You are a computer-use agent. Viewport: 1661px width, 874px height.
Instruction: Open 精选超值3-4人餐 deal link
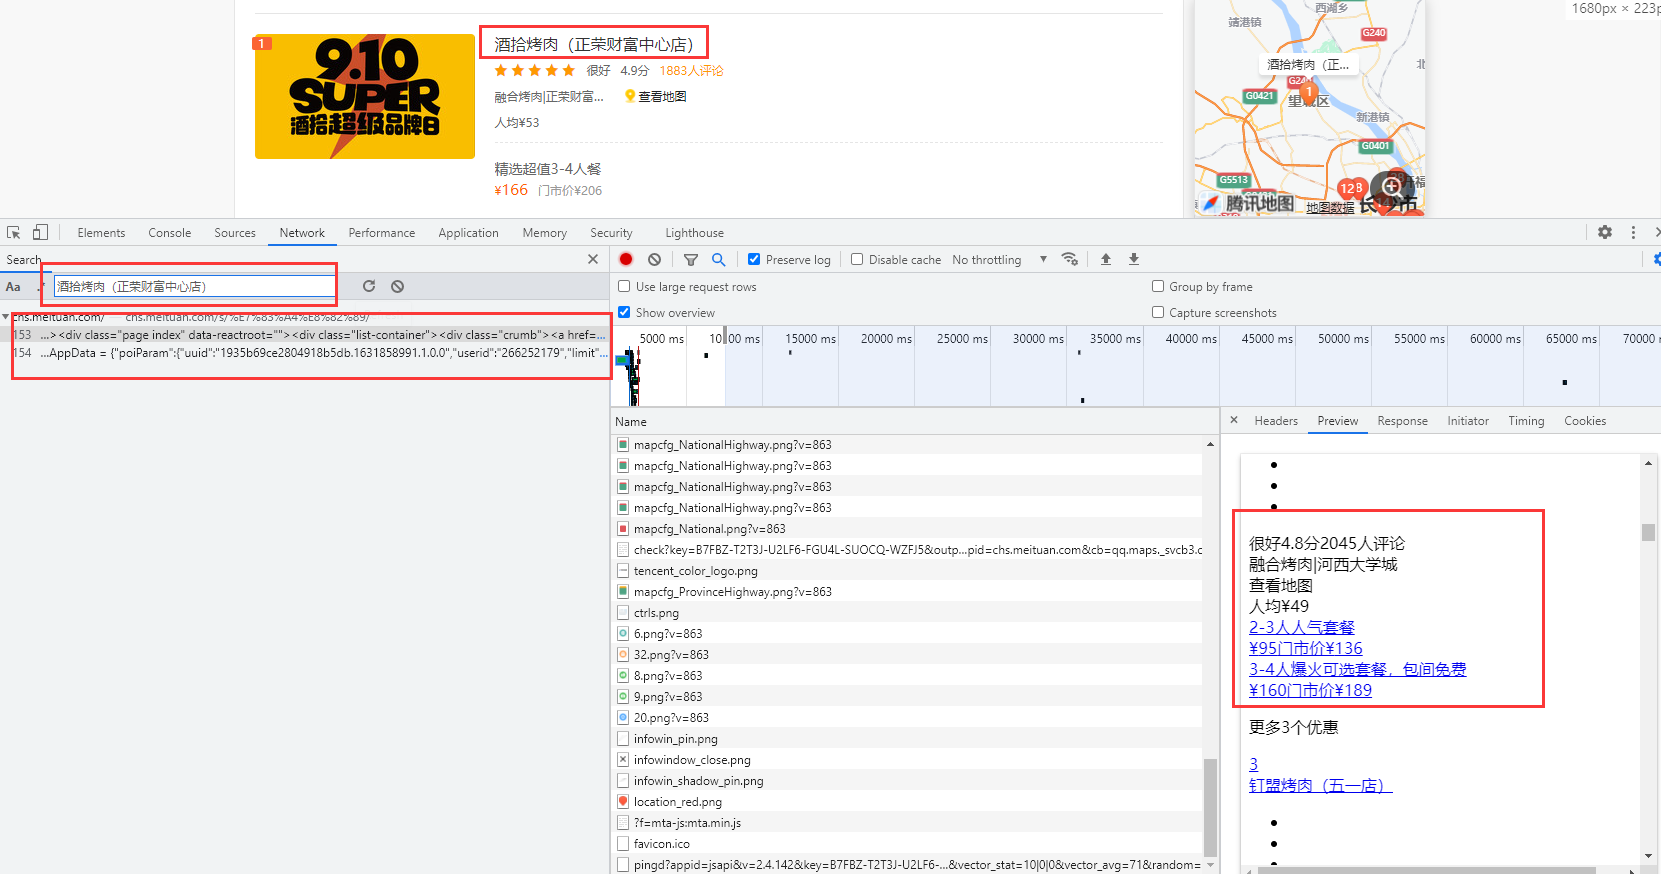548,169
